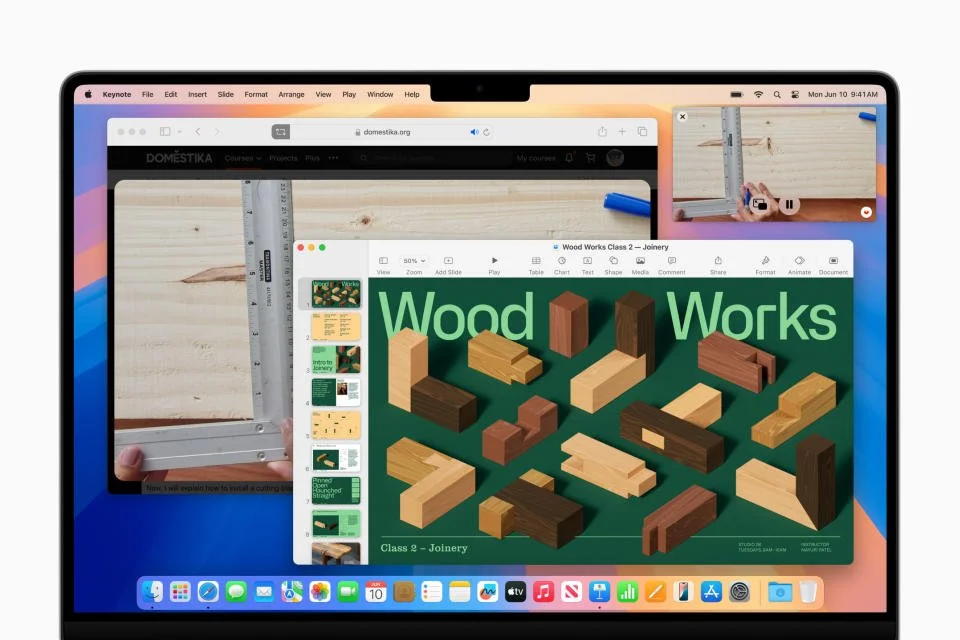Insert a Shape into the presentation
960x640 pixels.
tap(613, 262)
